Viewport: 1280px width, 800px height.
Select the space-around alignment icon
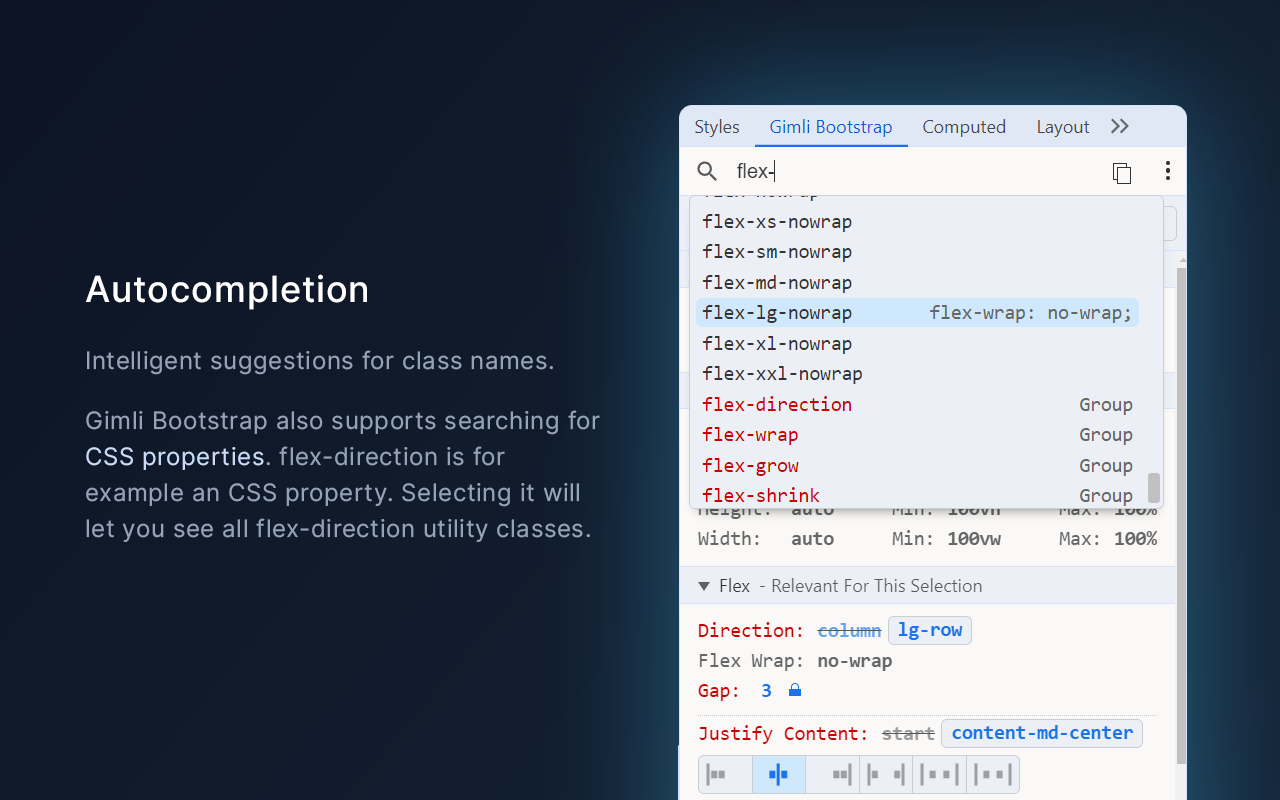(939, 774)
